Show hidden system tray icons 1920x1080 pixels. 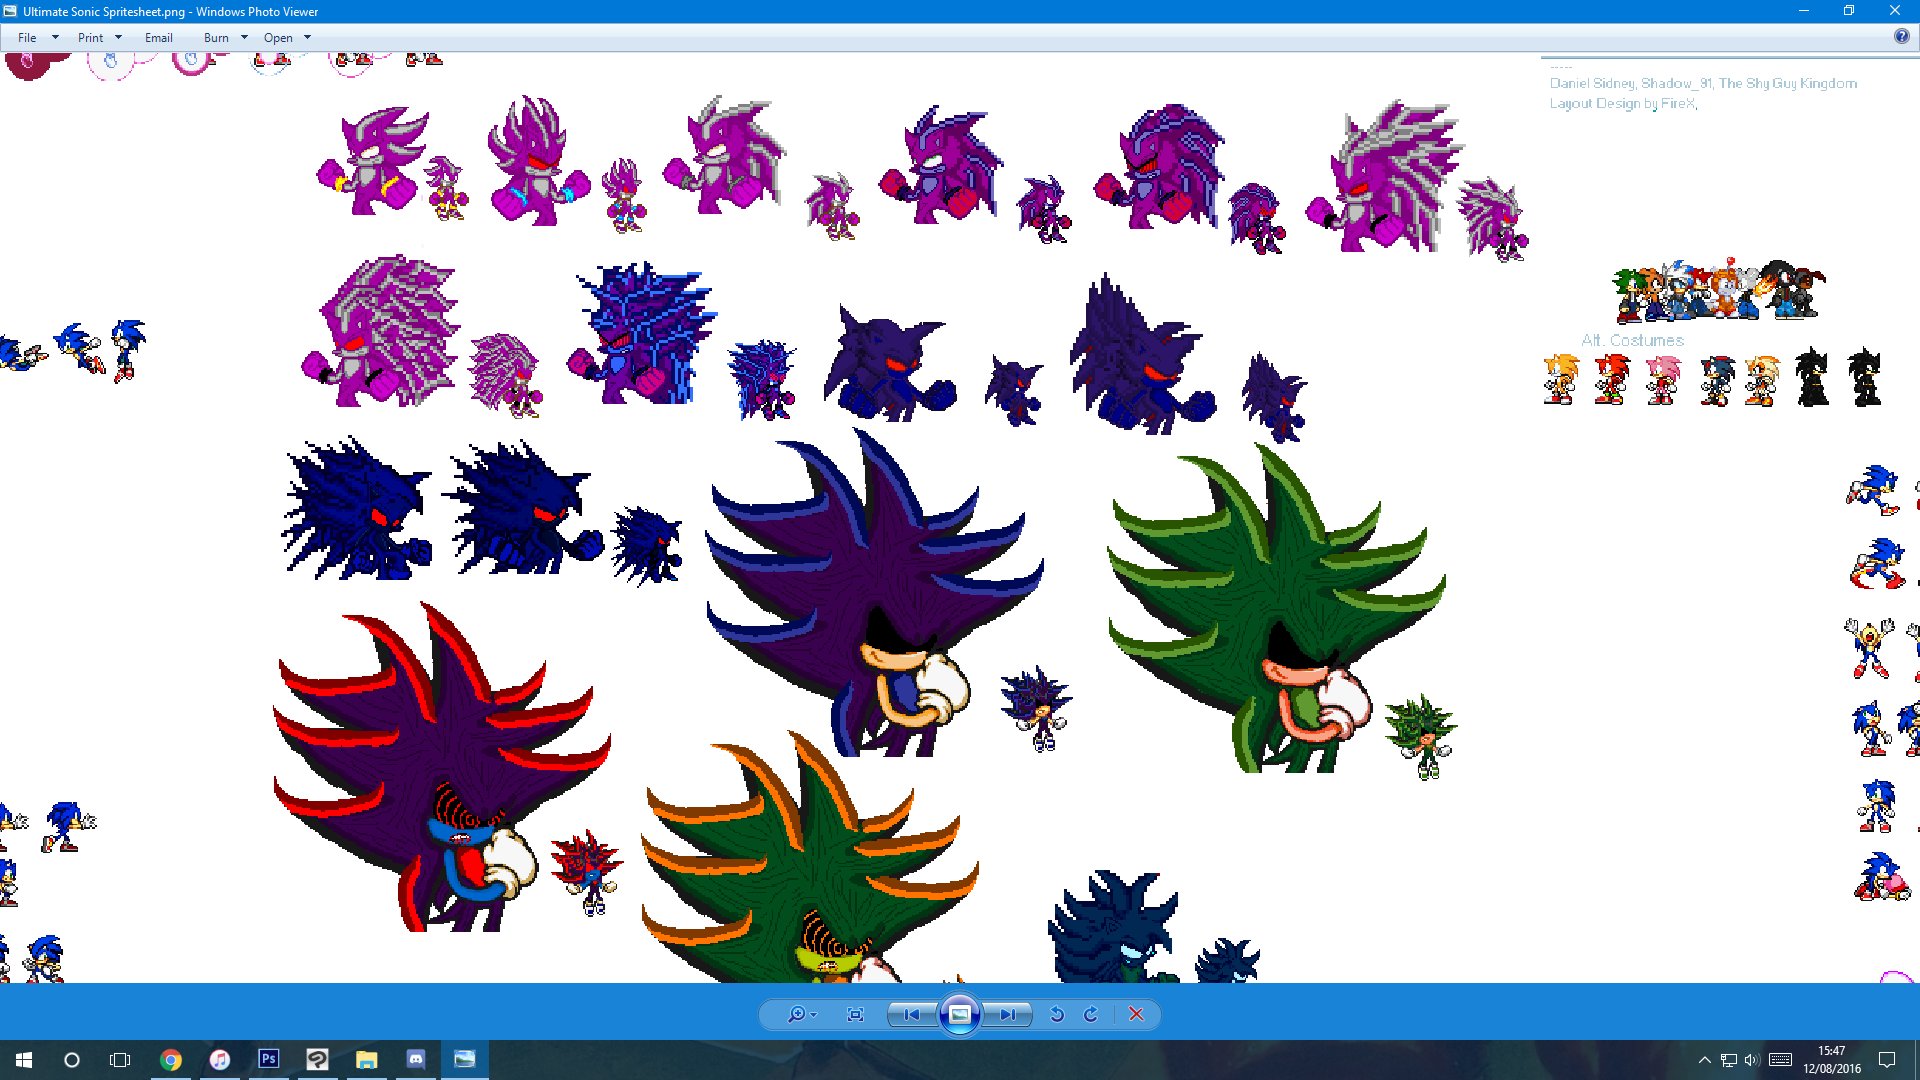[x=1704, y=1060]
